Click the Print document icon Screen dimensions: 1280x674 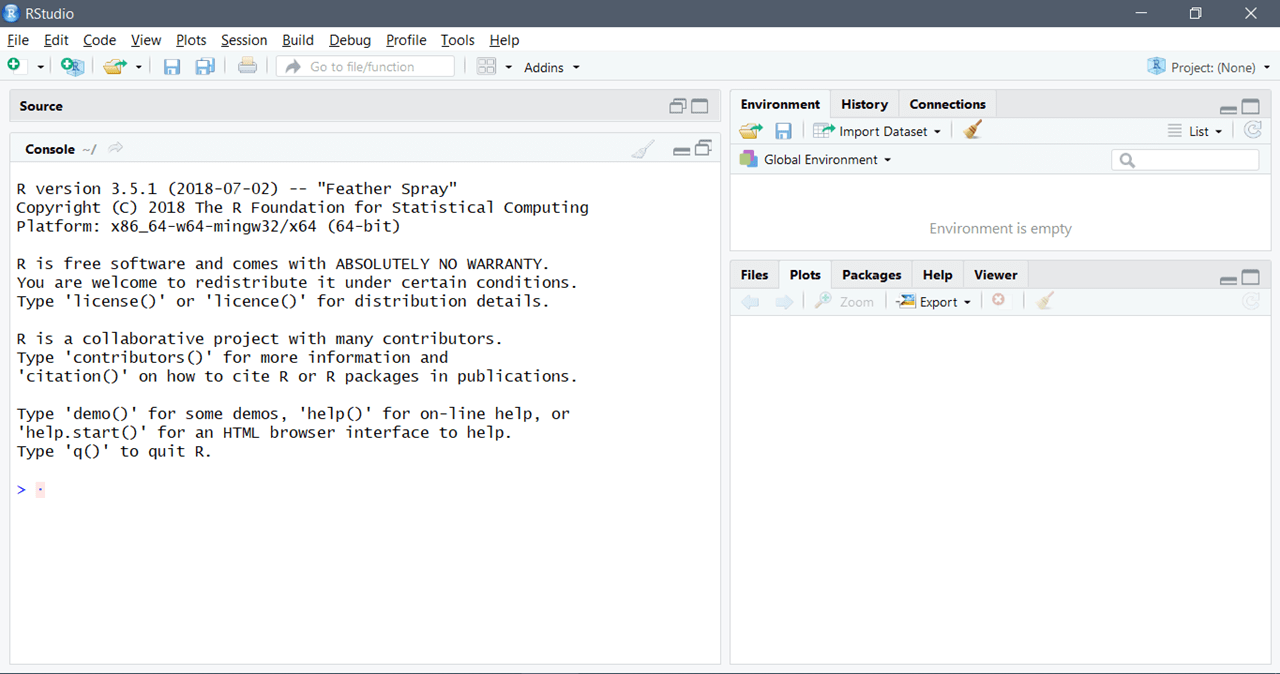(247, 66)
